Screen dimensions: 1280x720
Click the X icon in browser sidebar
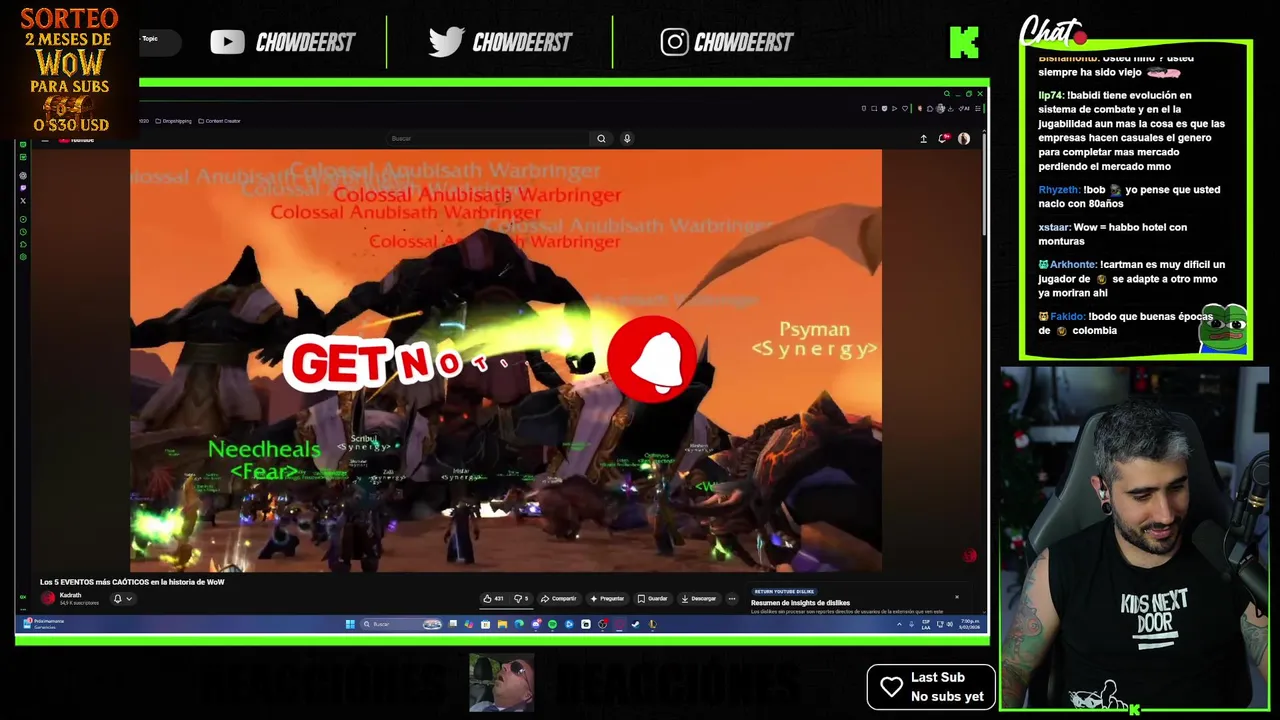pos(23,201)
